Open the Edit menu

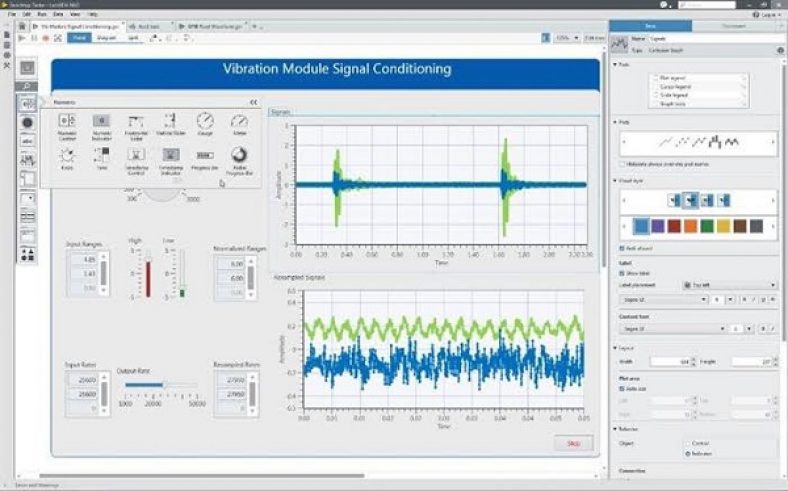[x=26, y=15]
